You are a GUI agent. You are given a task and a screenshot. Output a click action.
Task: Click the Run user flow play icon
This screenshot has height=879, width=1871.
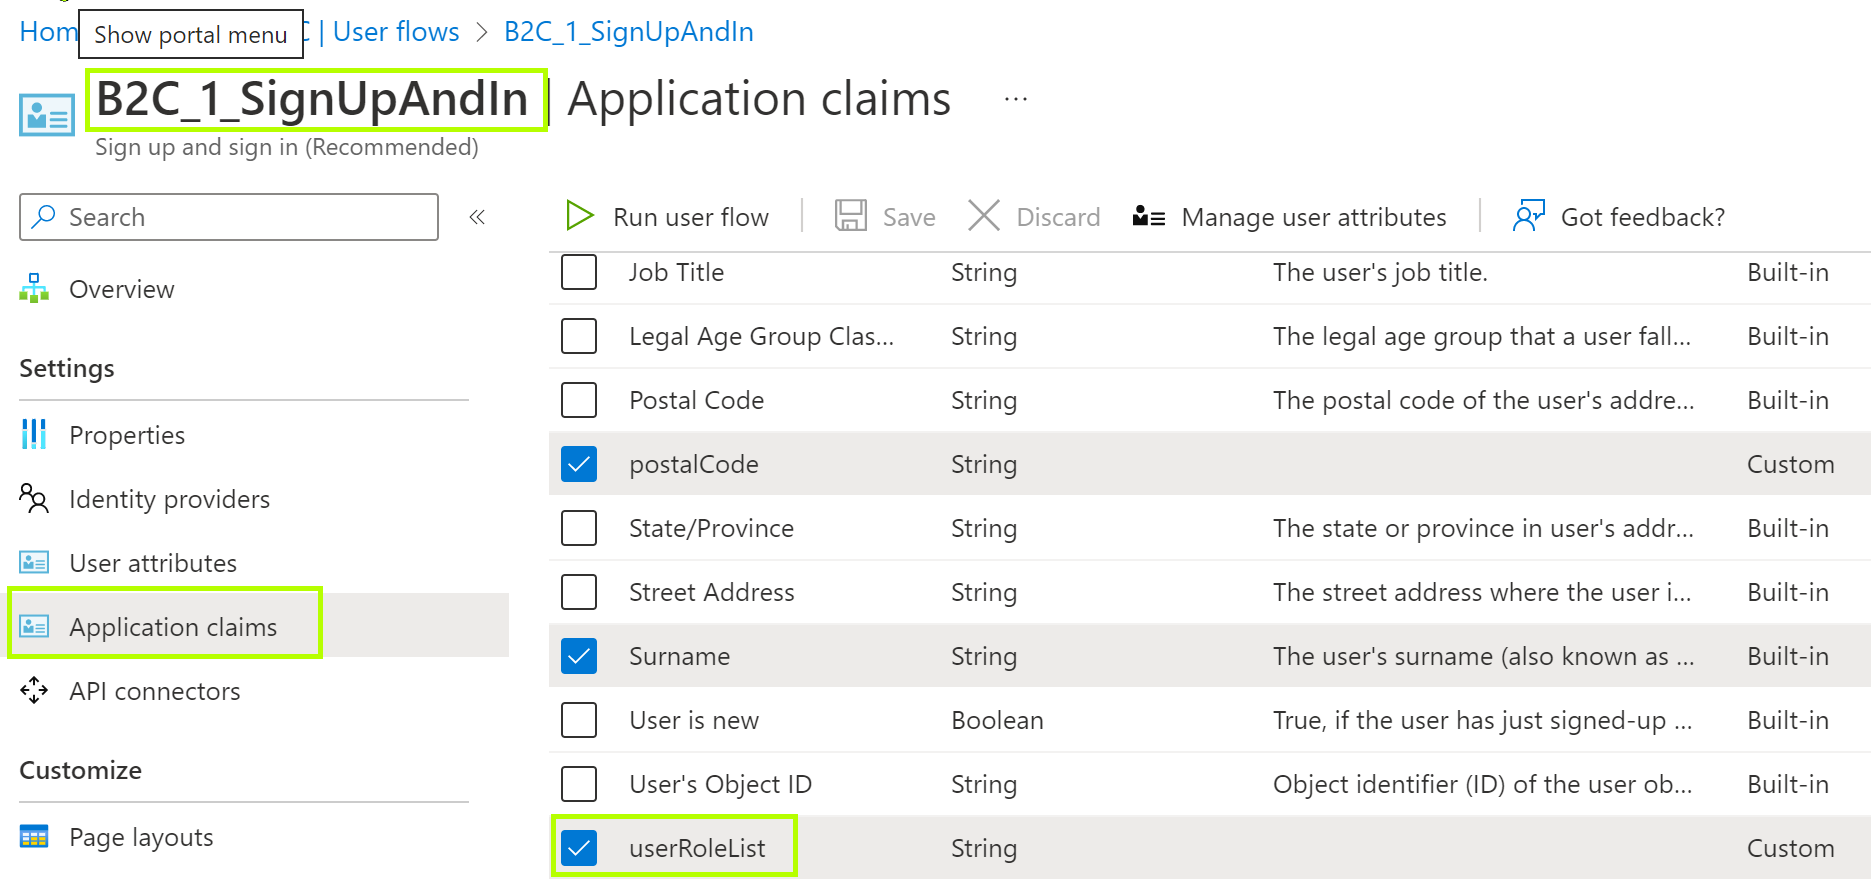point(580,216)
